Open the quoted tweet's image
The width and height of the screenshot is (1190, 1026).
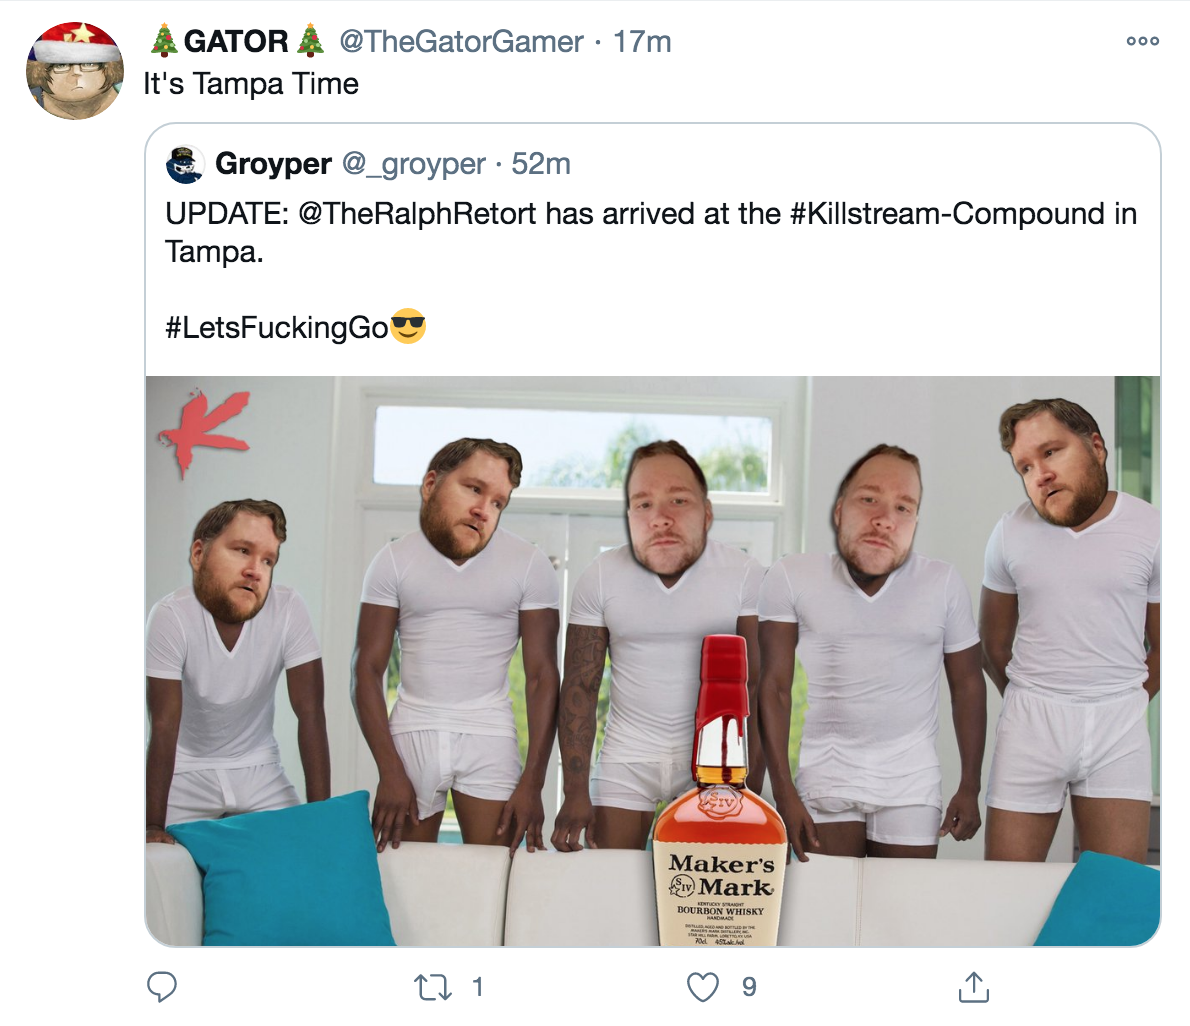(653, 661)
